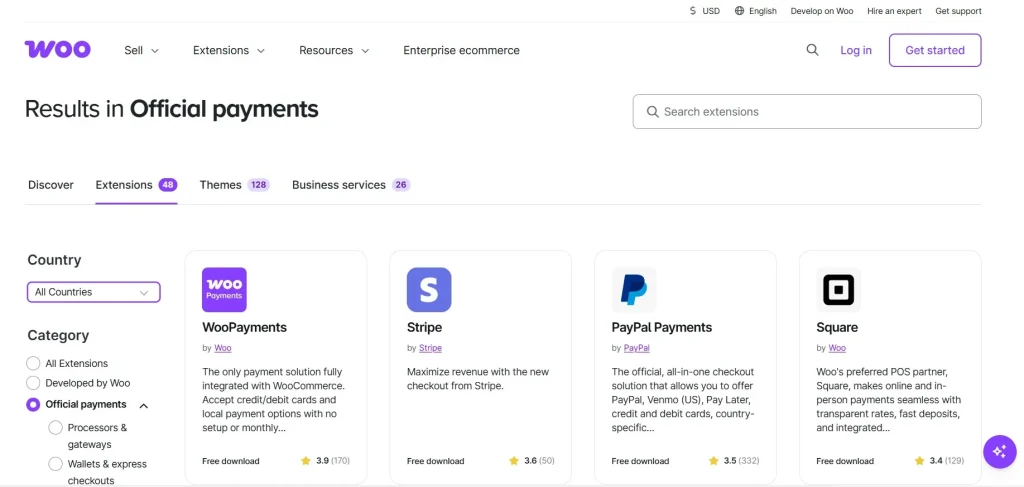Open the All Countries dropdown
The height and width of the screenshot is (487, 1024).
click(x=93, y=292)
